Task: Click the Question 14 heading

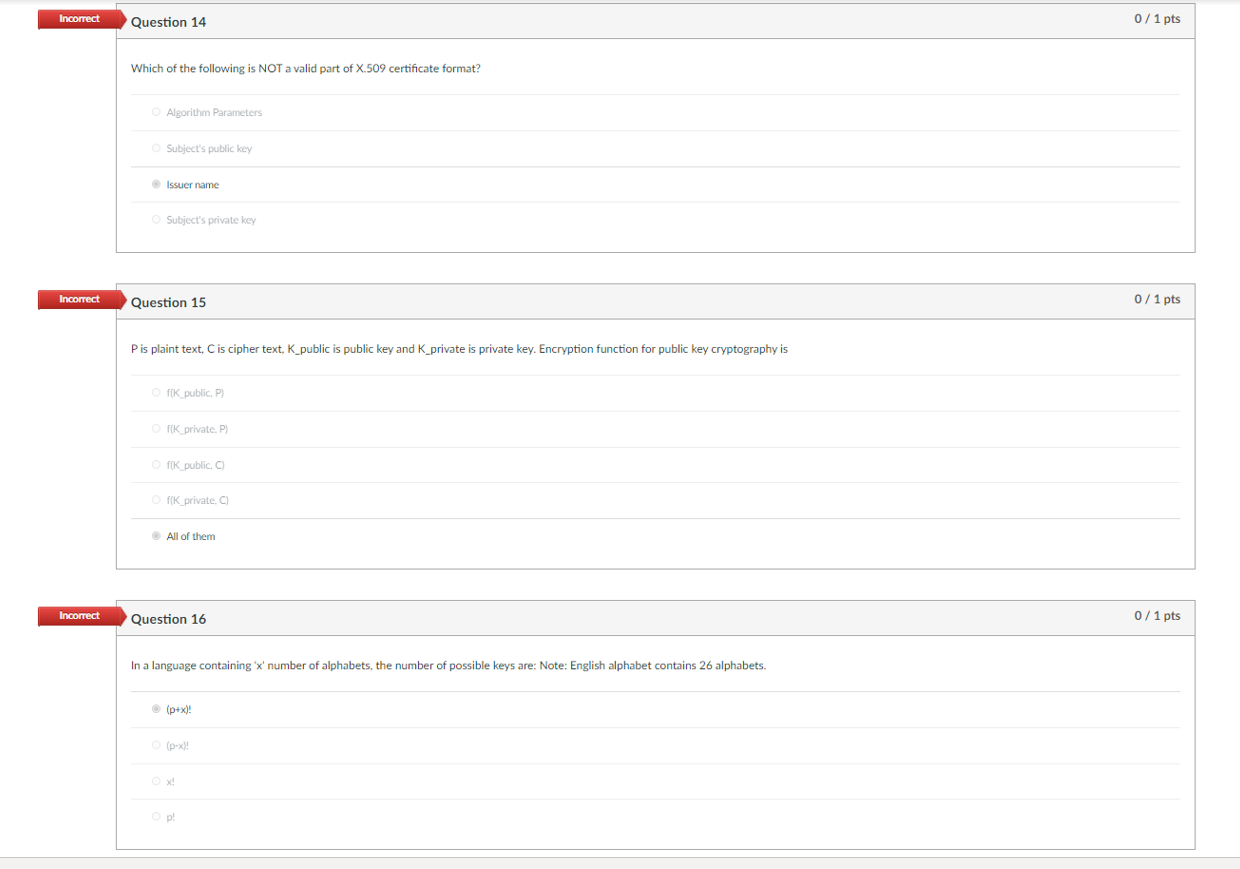Action: point(168,22)
